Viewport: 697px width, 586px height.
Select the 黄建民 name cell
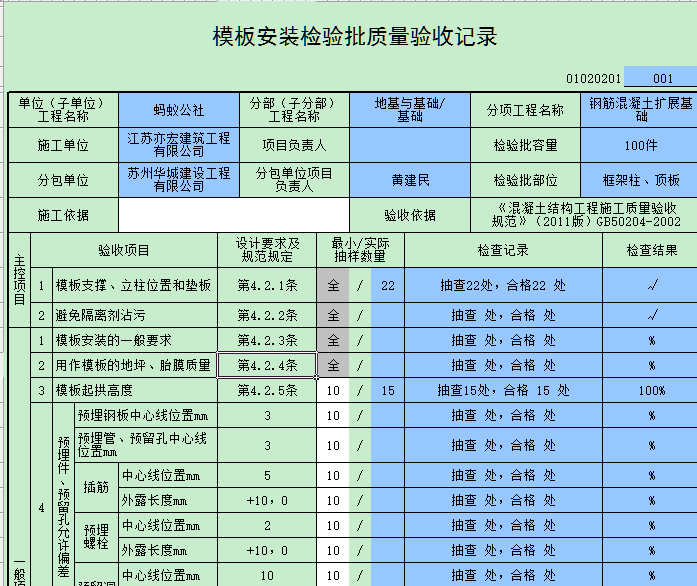pyautogui.click(x=410, y=180)
